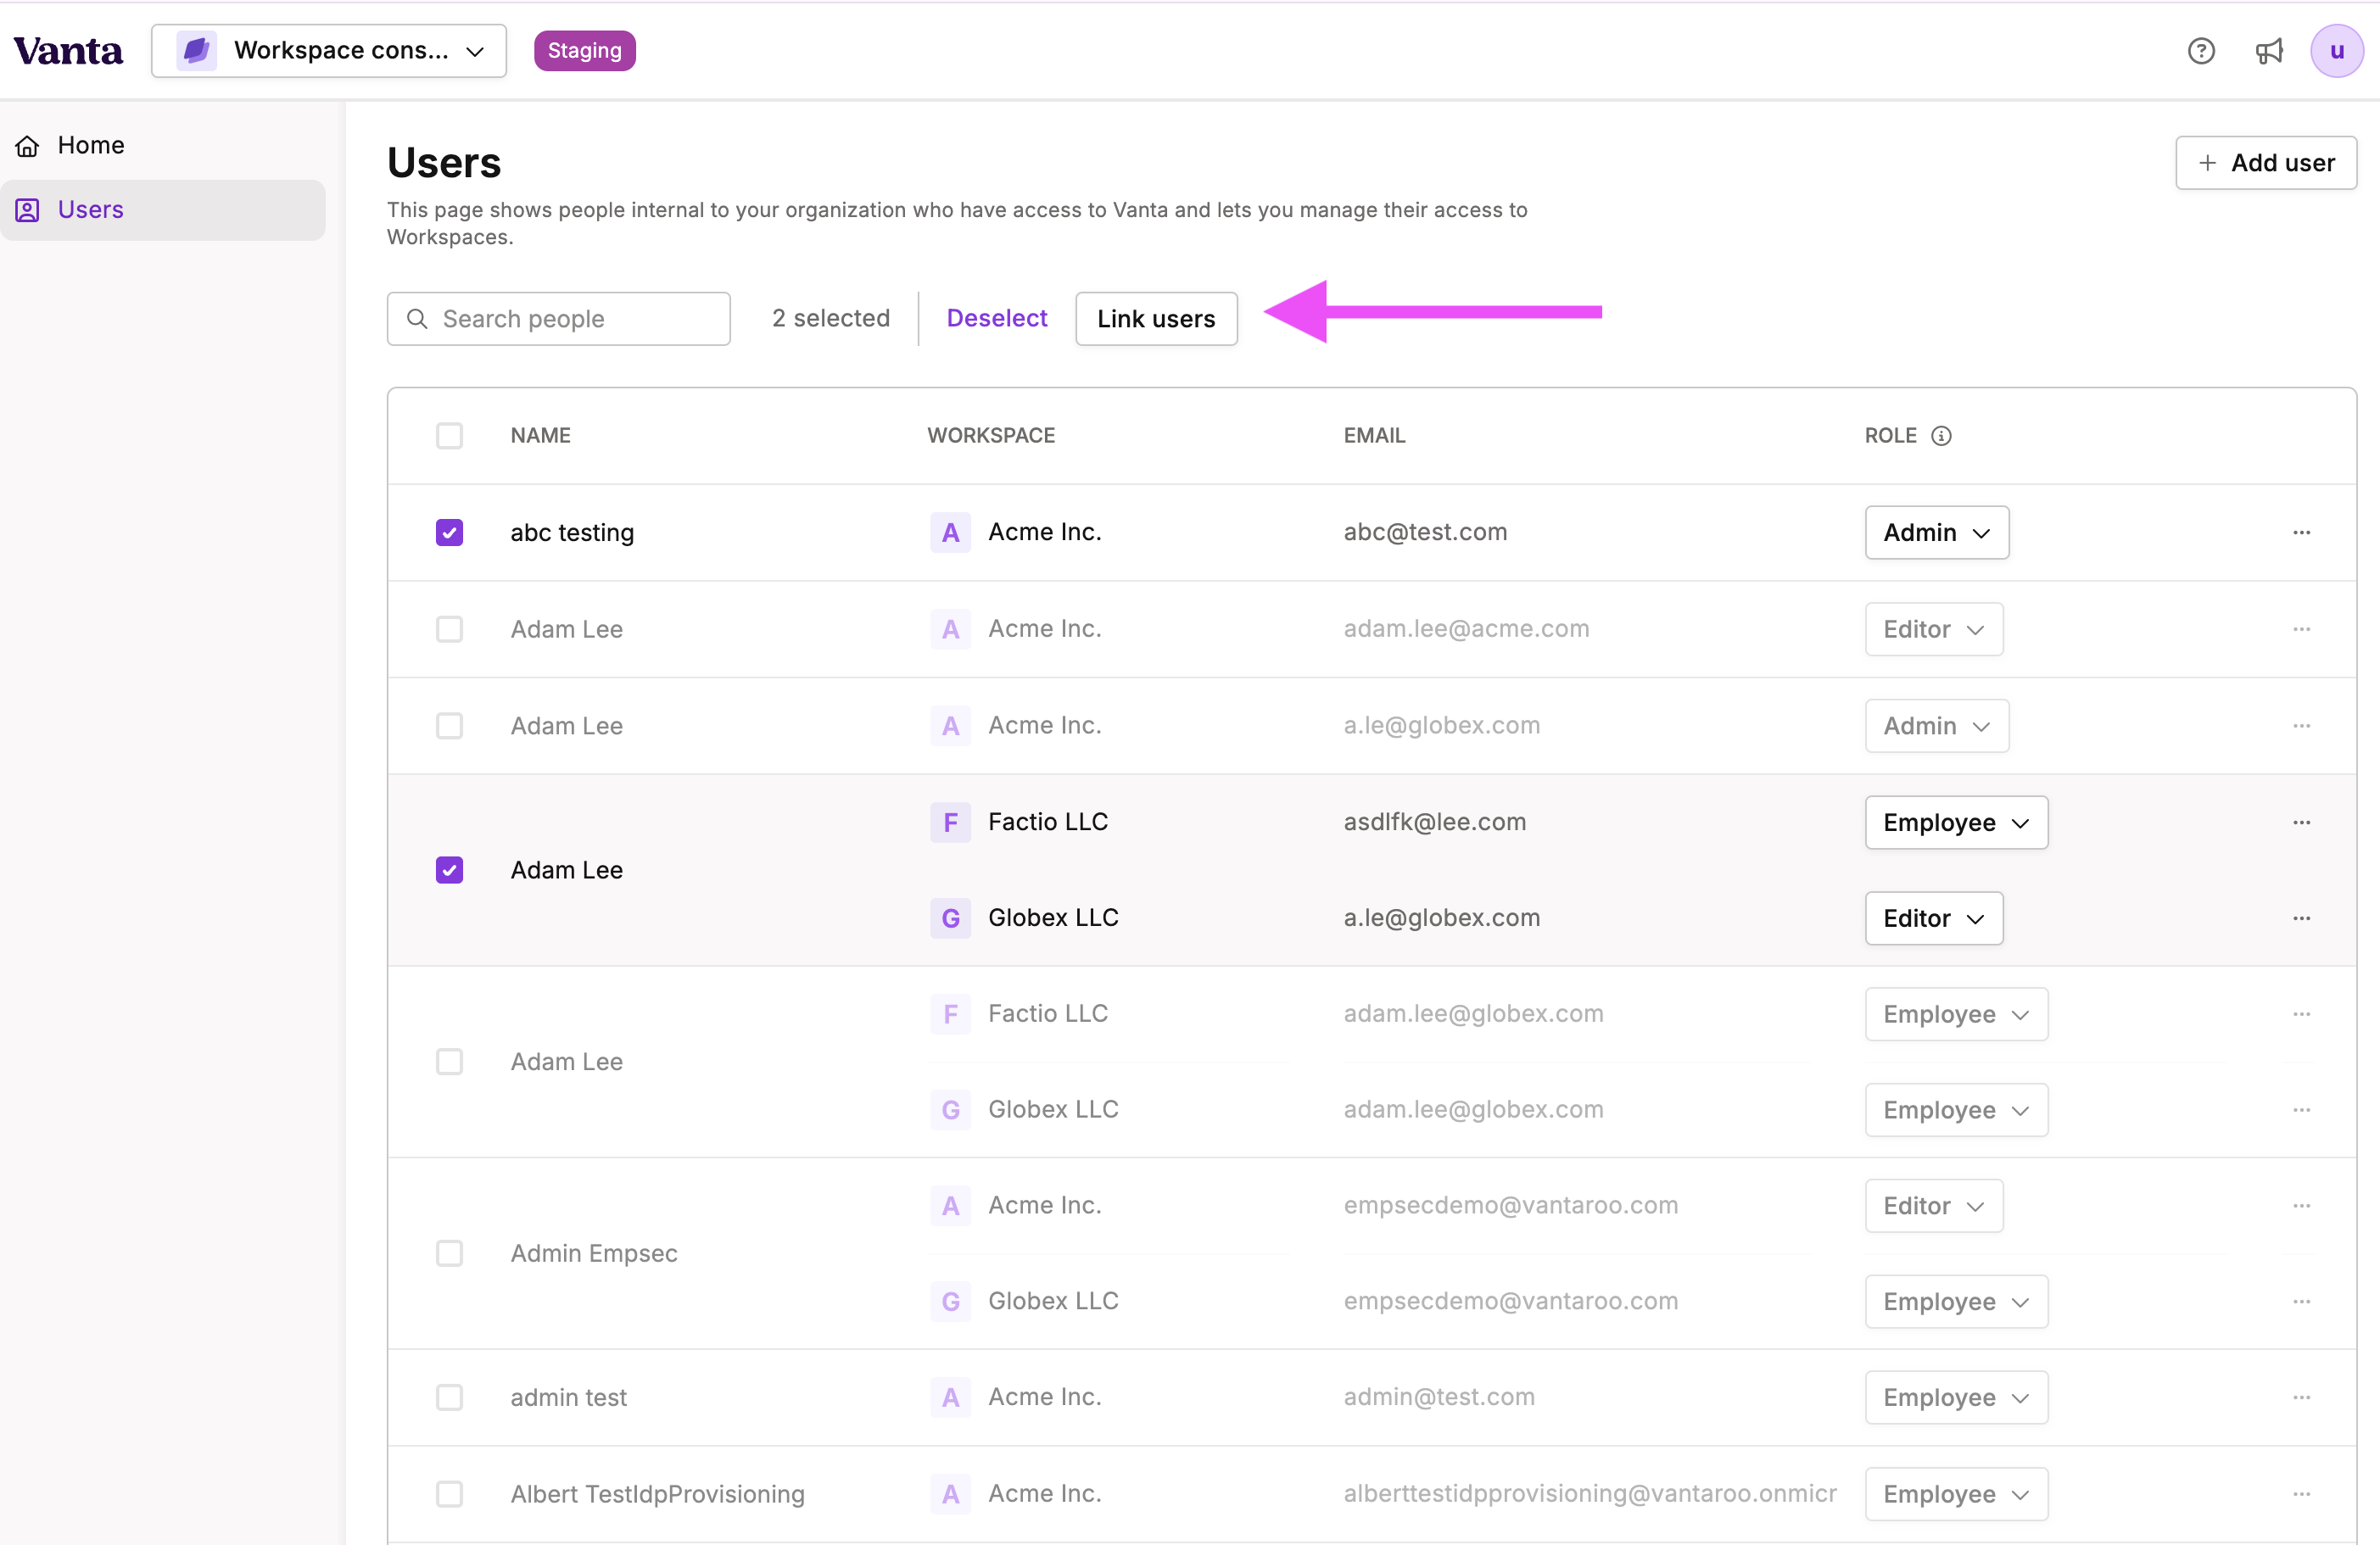Open the Workspace cons... switcher dropdown
This screenshot has height=1545, width=2380.
coord(329,51)
